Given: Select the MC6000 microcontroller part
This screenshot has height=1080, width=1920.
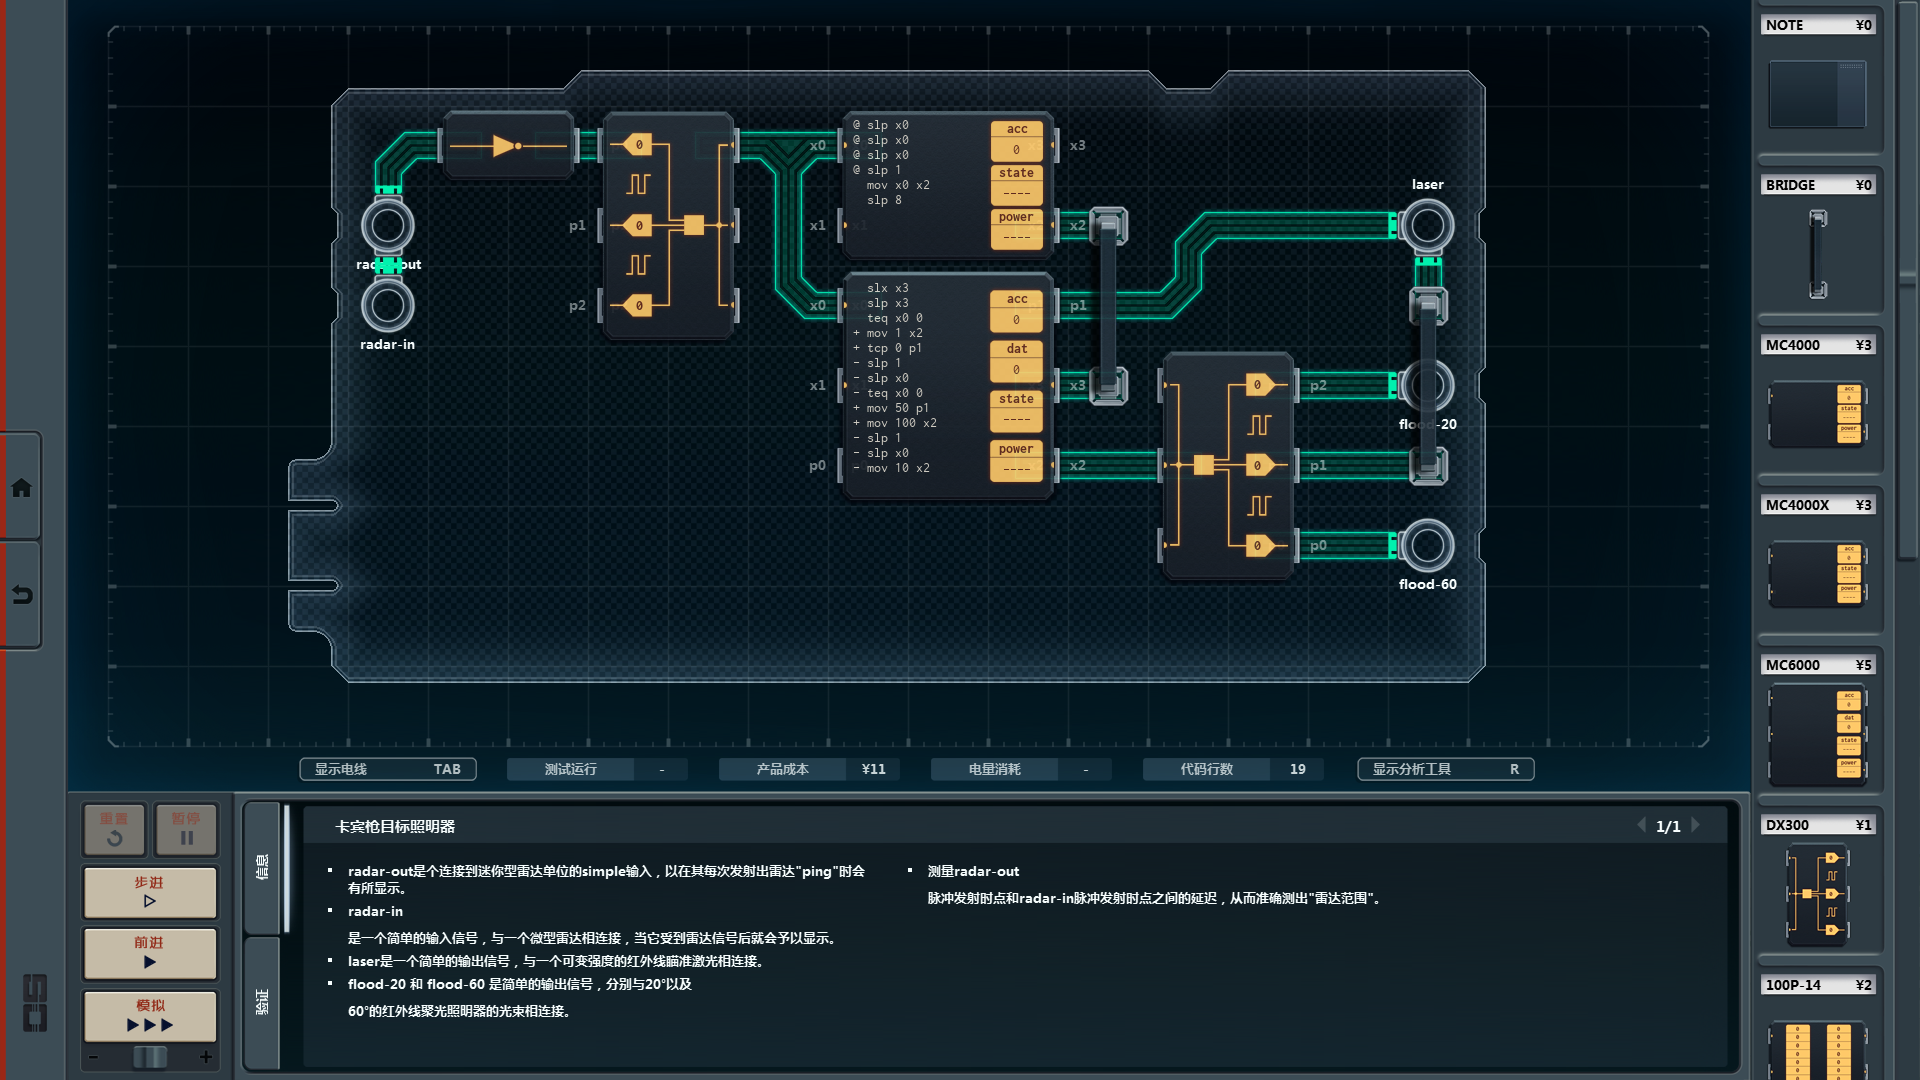Looking at the screenshot, I should point(1817,735).
